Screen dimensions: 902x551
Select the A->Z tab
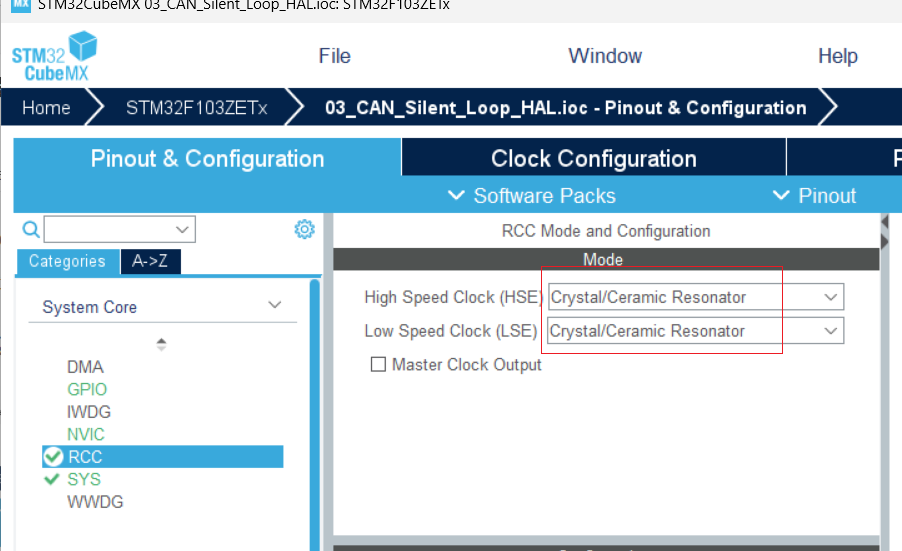pyautogui.click(x=150, y=261)
